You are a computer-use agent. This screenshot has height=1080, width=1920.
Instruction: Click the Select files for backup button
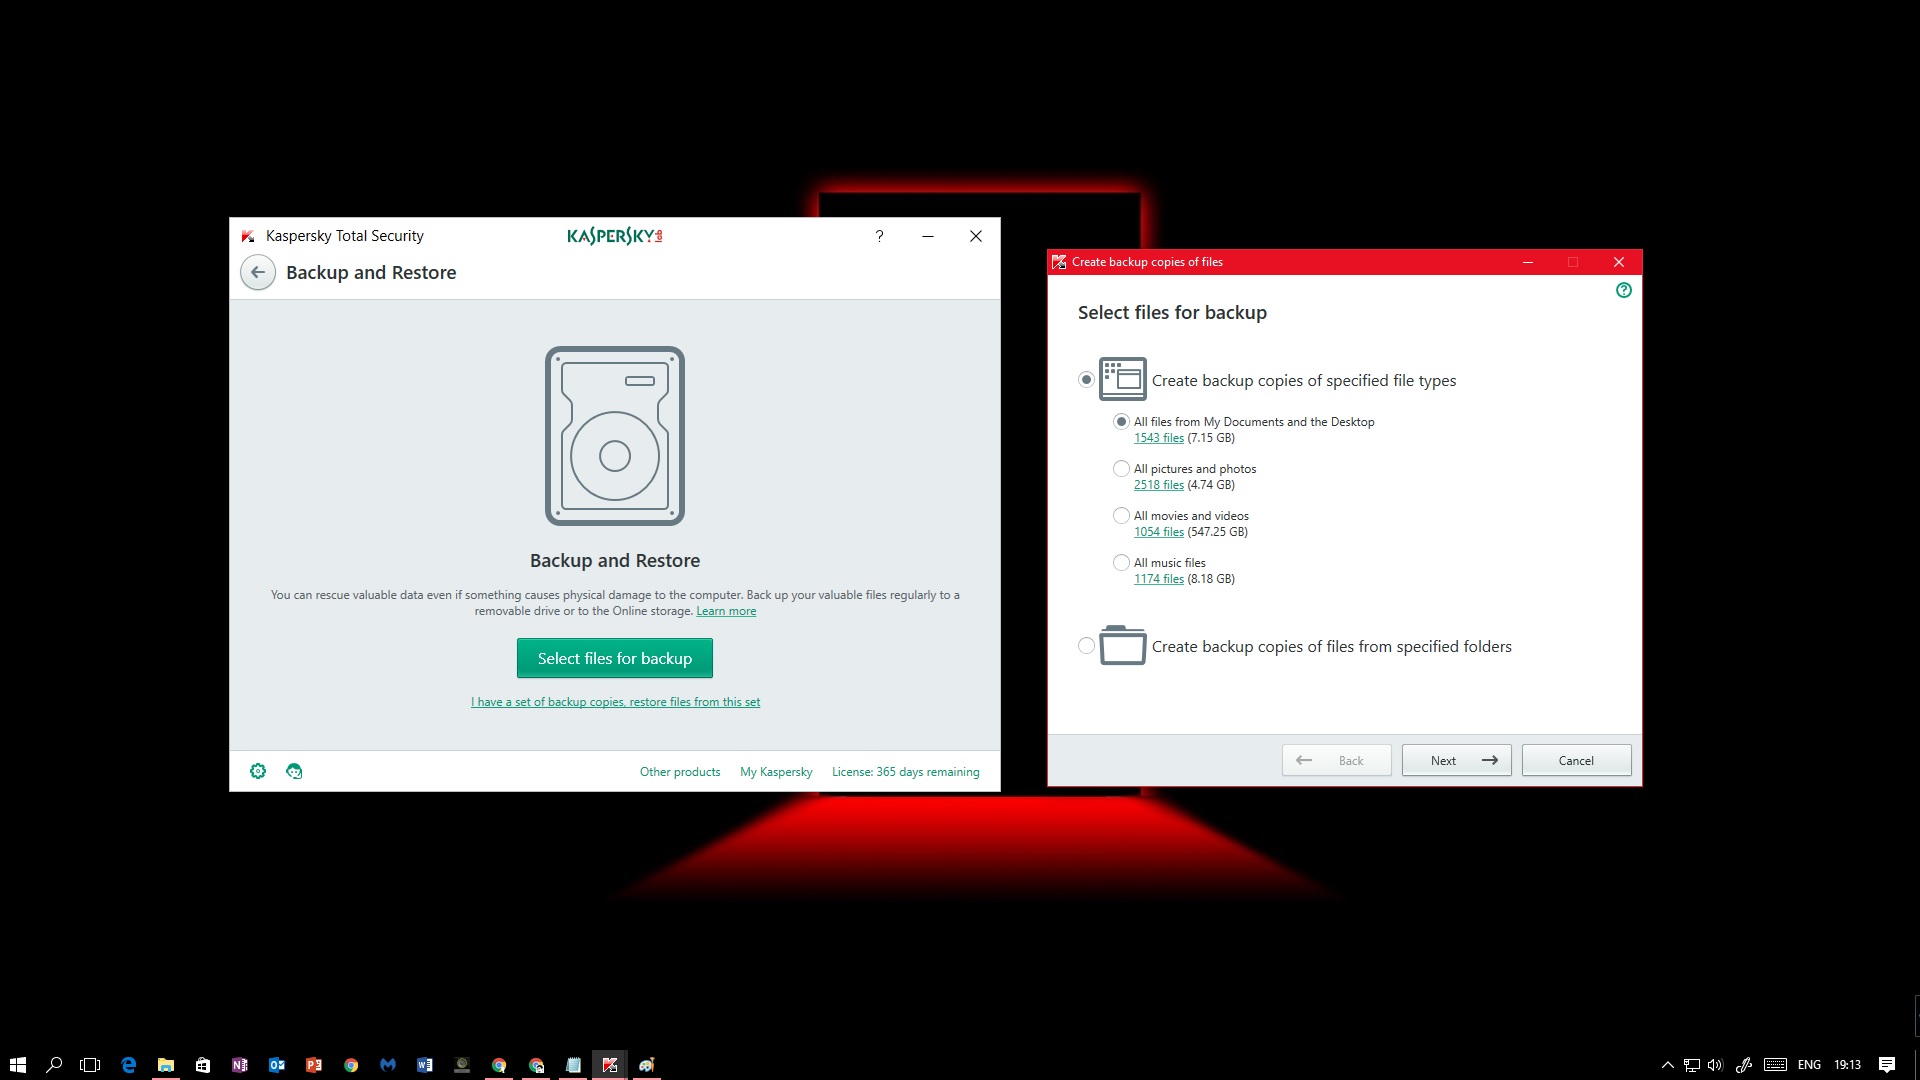615,658
